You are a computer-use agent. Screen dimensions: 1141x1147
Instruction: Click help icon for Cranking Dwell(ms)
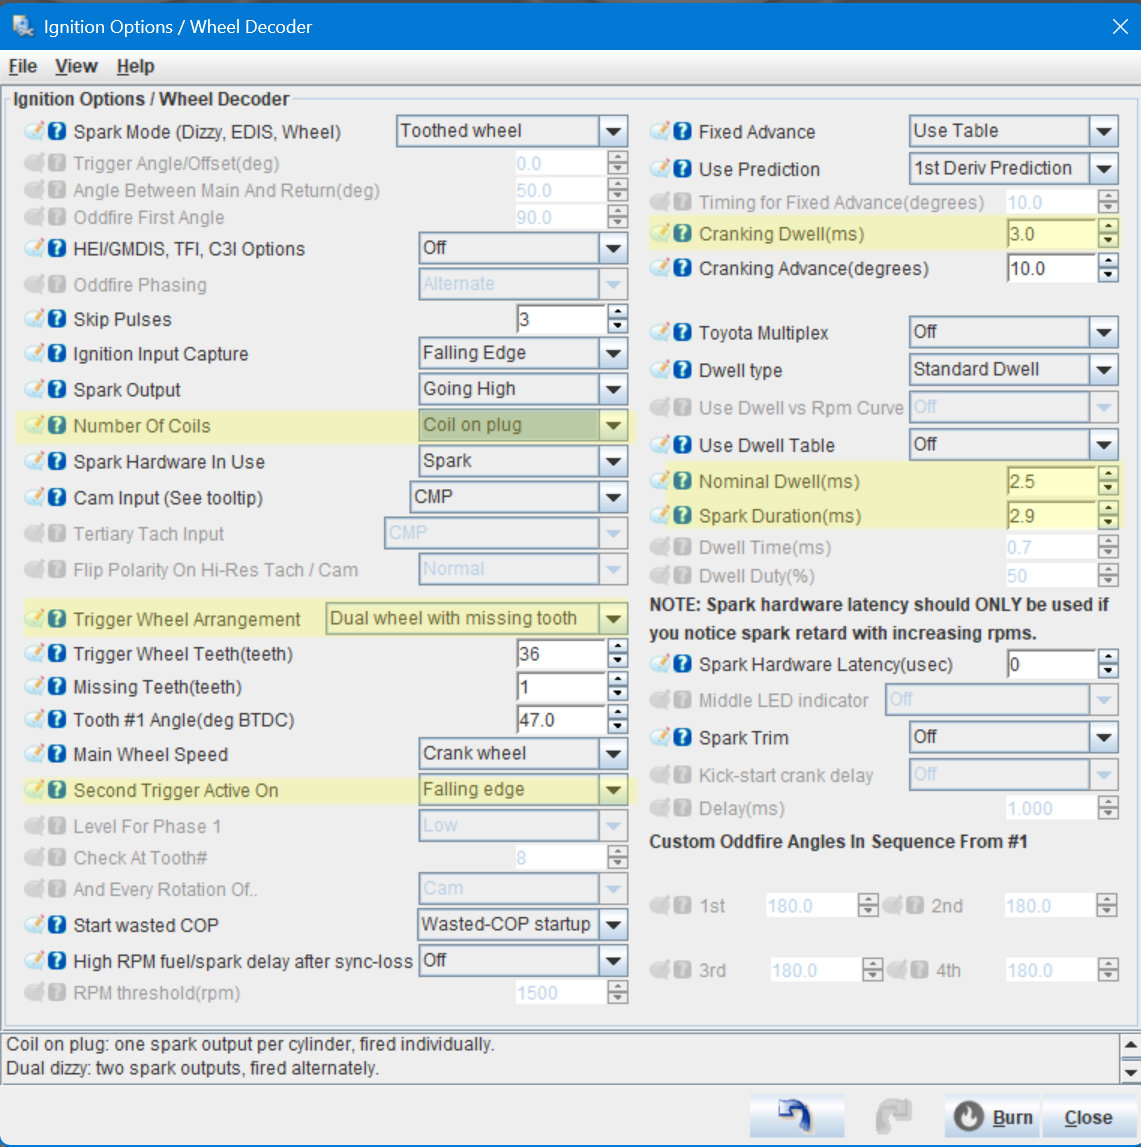(x=683, y=234)
